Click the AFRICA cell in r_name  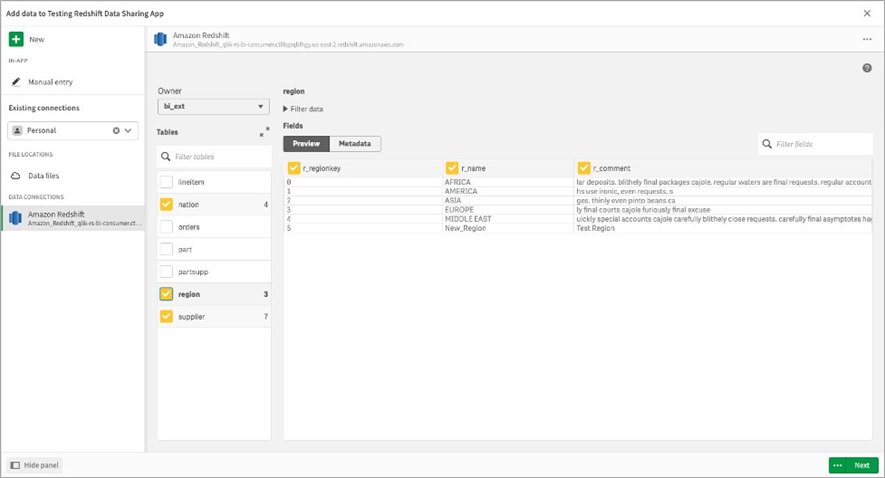tap(458, 182)
